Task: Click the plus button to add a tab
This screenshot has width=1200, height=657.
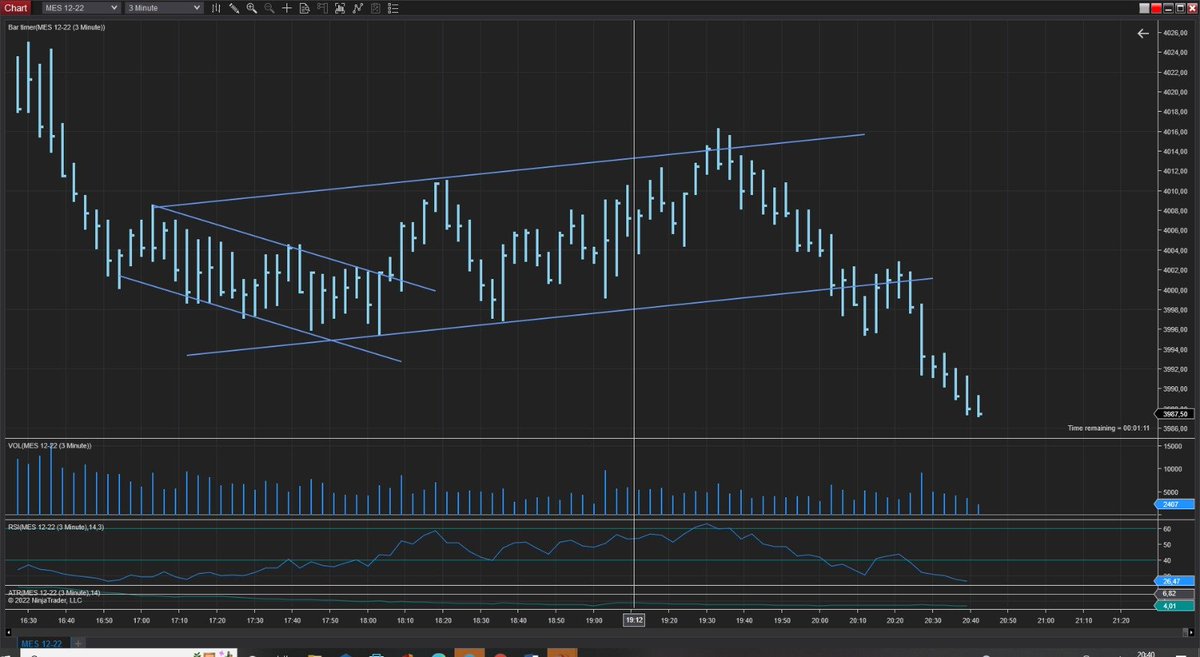Action: tap(78, 643)
